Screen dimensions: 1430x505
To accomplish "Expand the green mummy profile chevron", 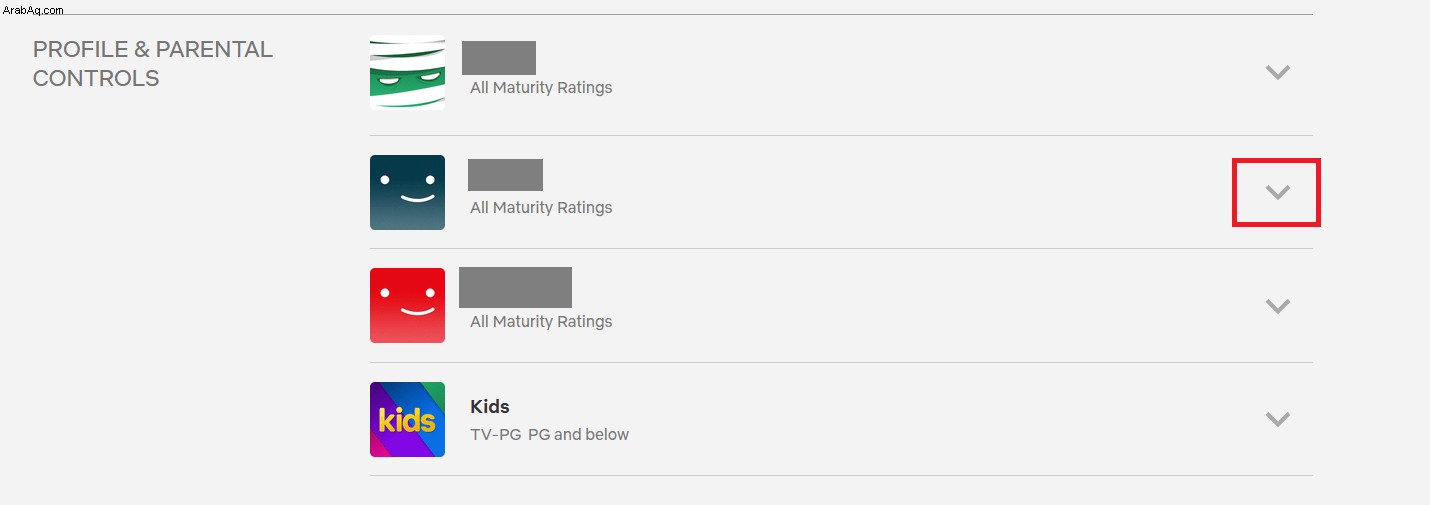I will (x=1277, y=72).
